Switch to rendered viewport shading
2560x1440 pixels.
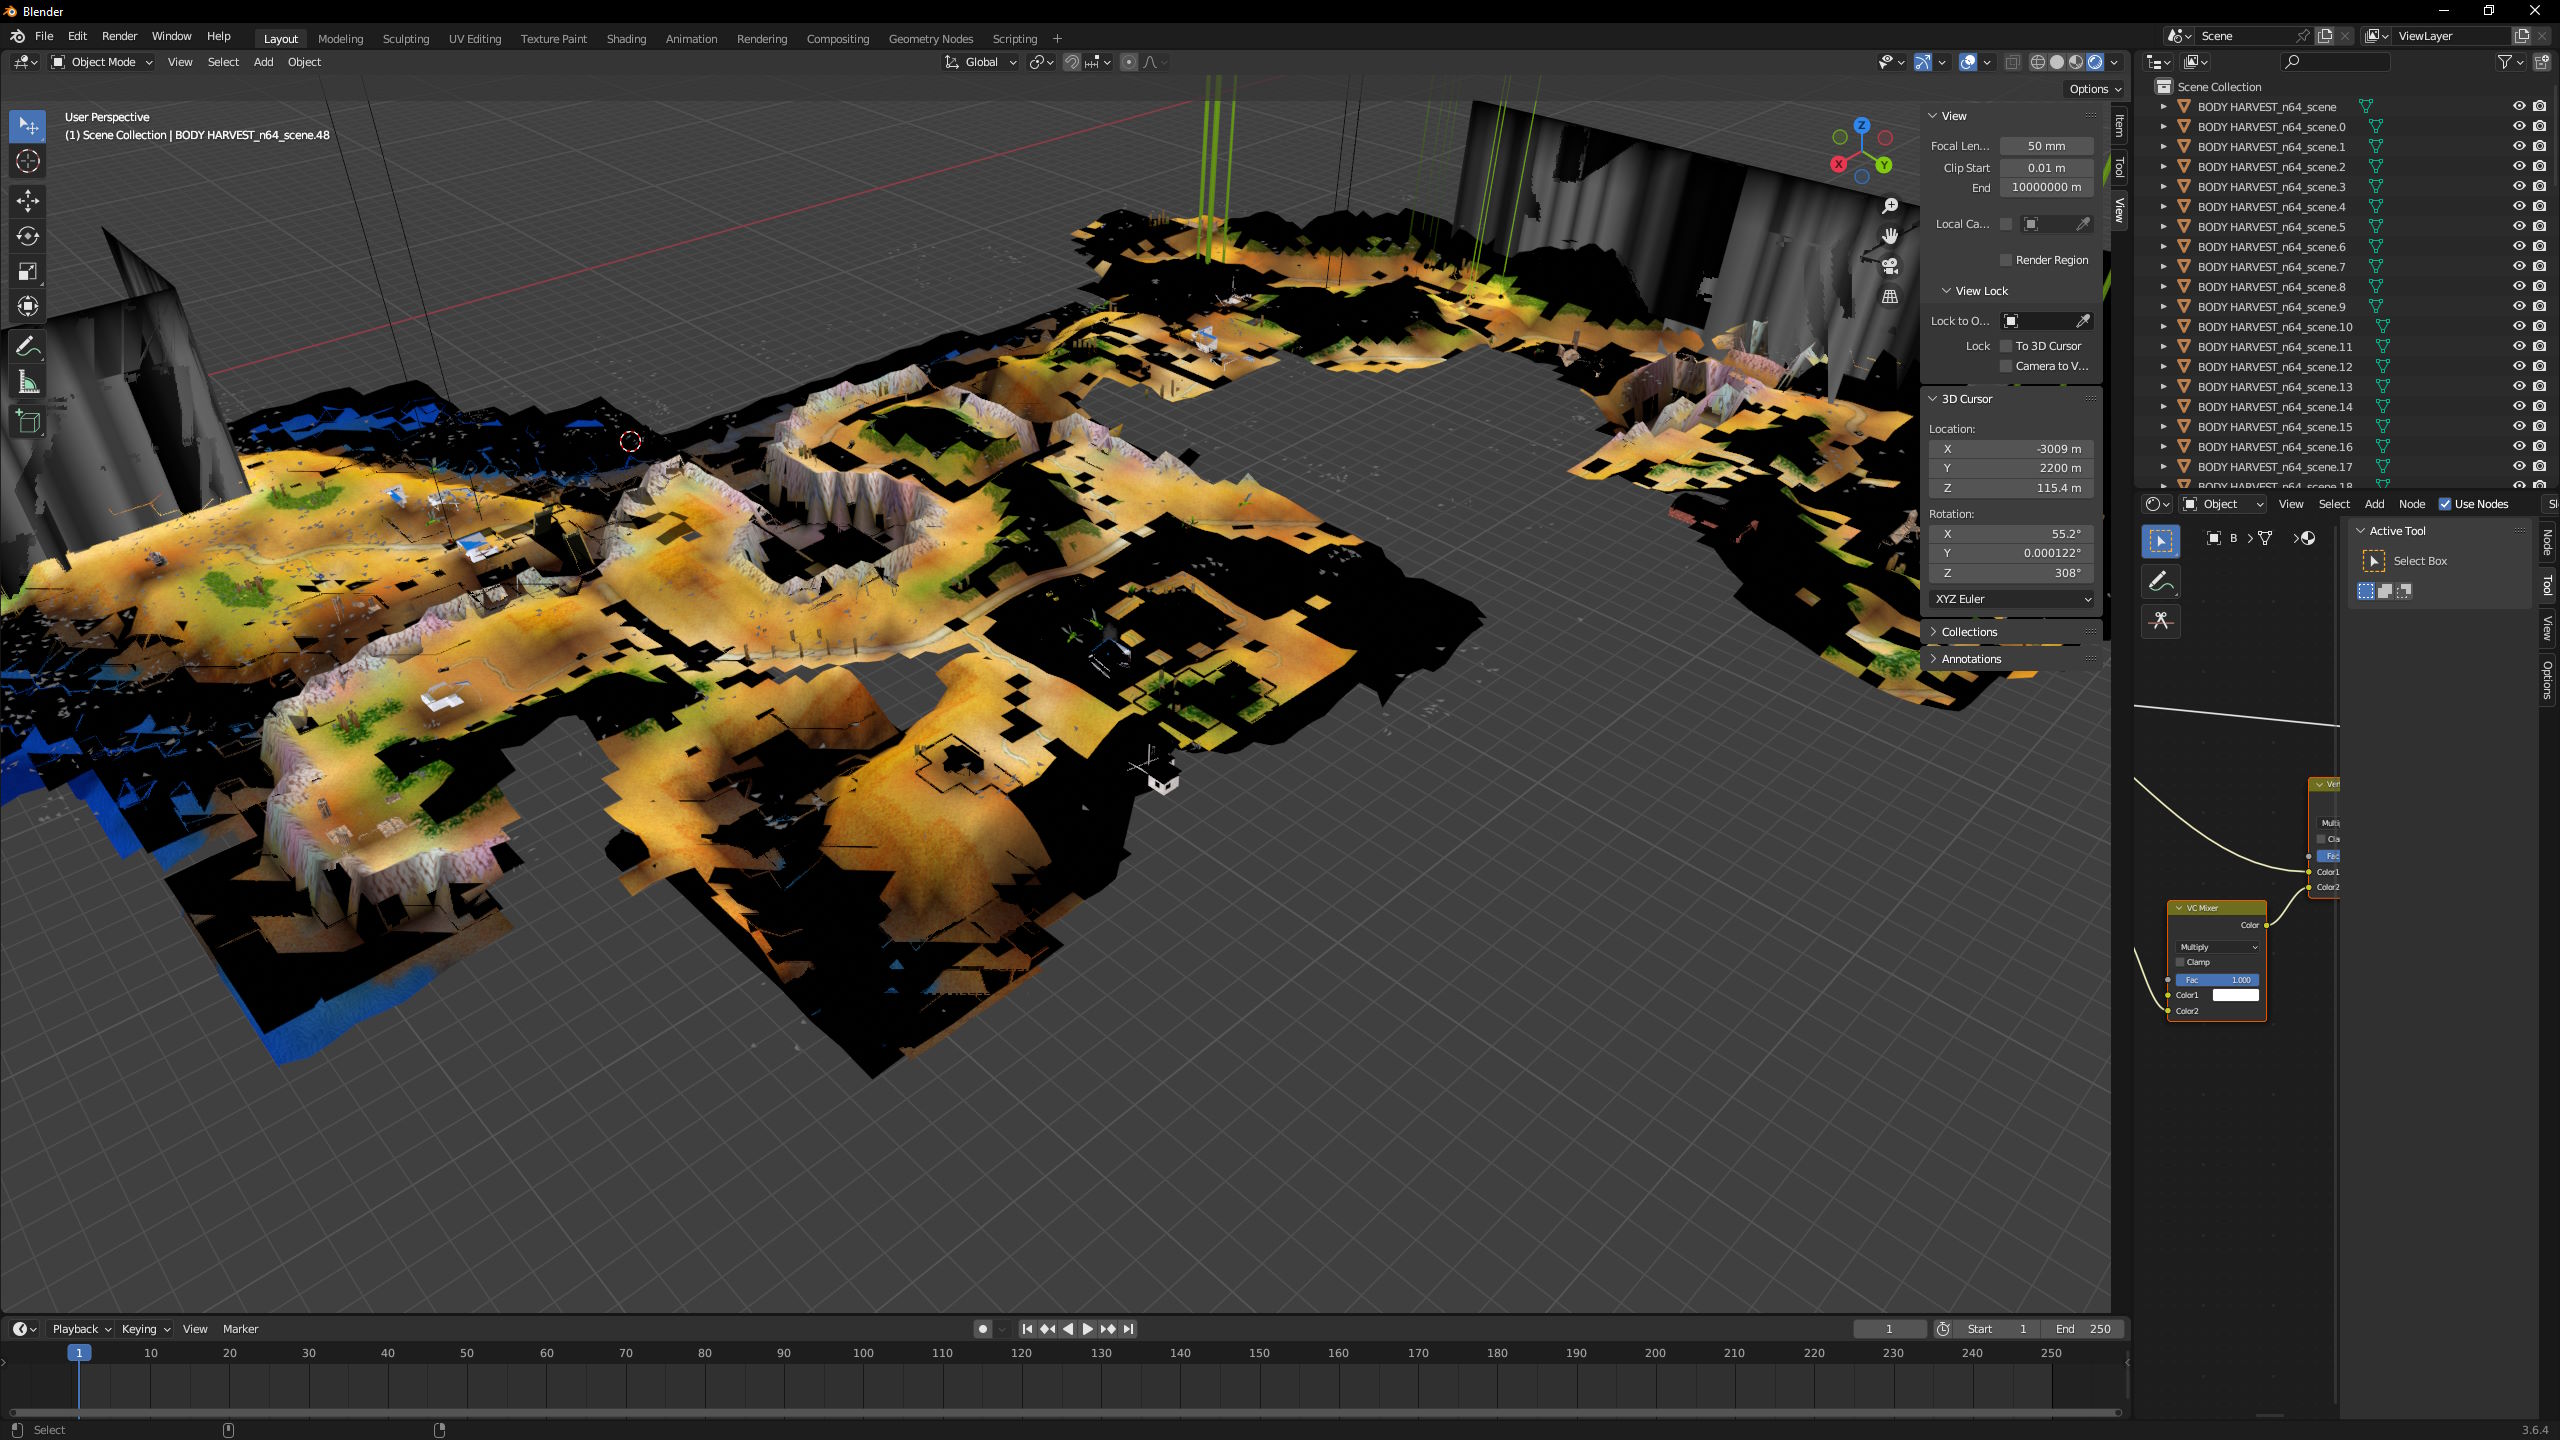point(2095,62)
